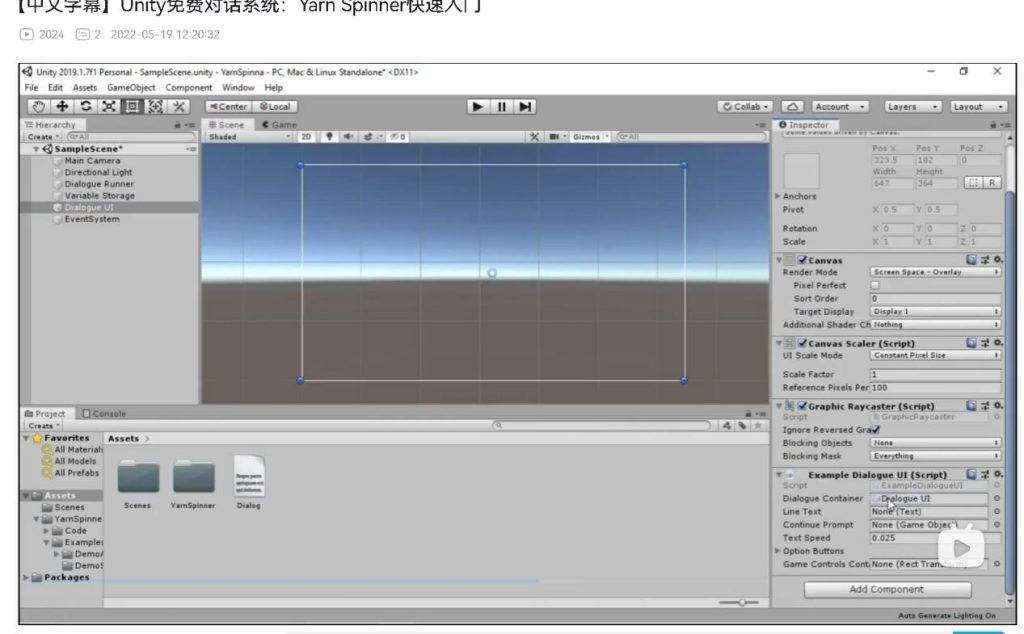This screenshot has width=1024, height=634.
Task: Select the combined Transform tool
Action: (x=155, y=106)
